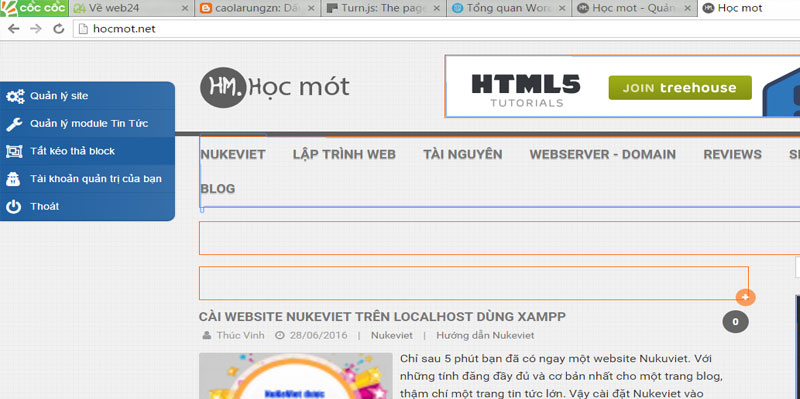Open the NUKEVIET menu item
This screenshot has width=800, height=399.
click(233, 155)
